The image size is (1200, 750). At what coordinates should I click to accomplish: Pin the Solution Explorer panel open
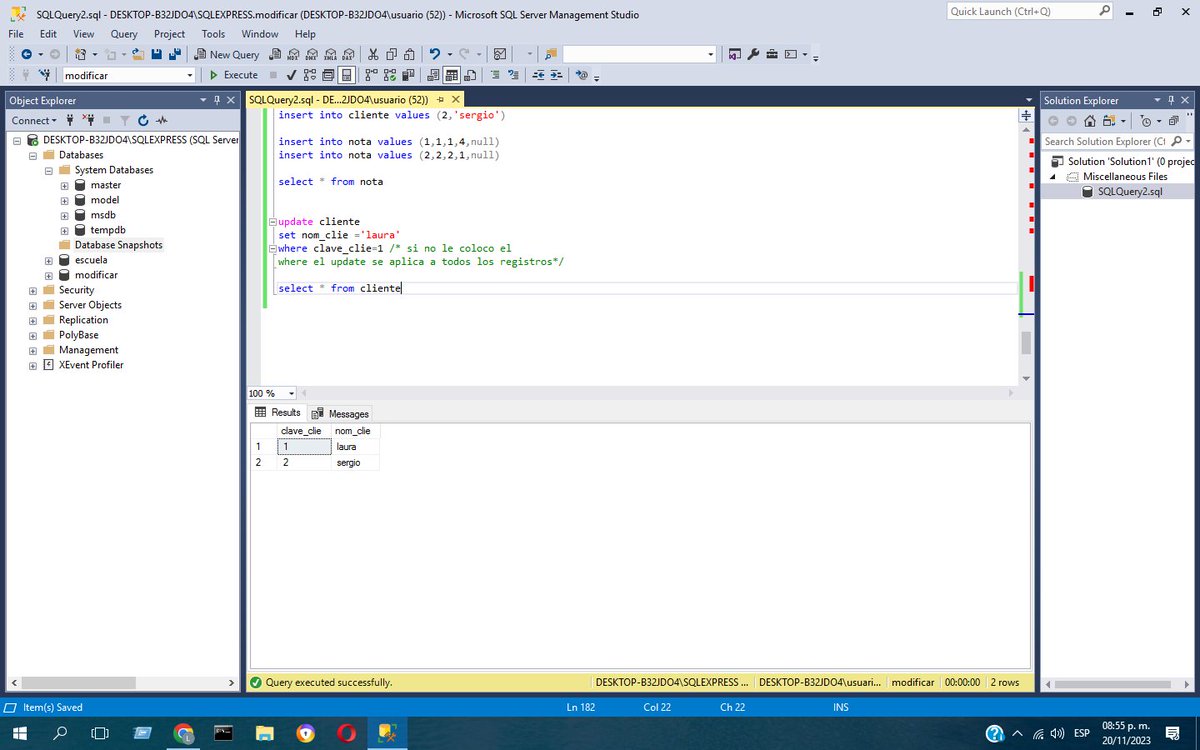[x=1171, y=99]
